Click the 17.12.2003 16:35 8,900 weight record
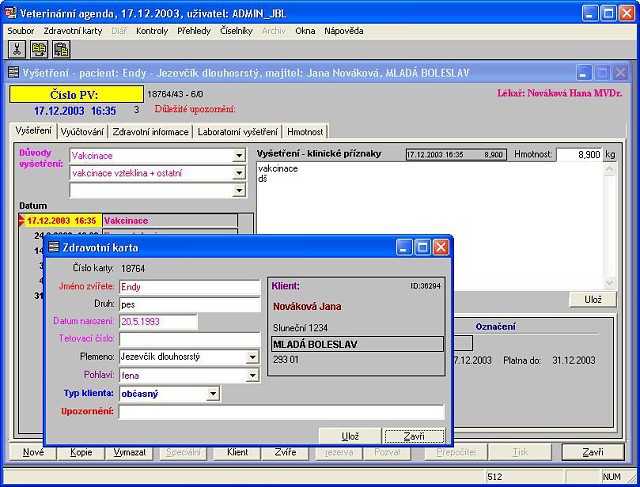The height and width of the screenshot is (487, 640). 456,155
